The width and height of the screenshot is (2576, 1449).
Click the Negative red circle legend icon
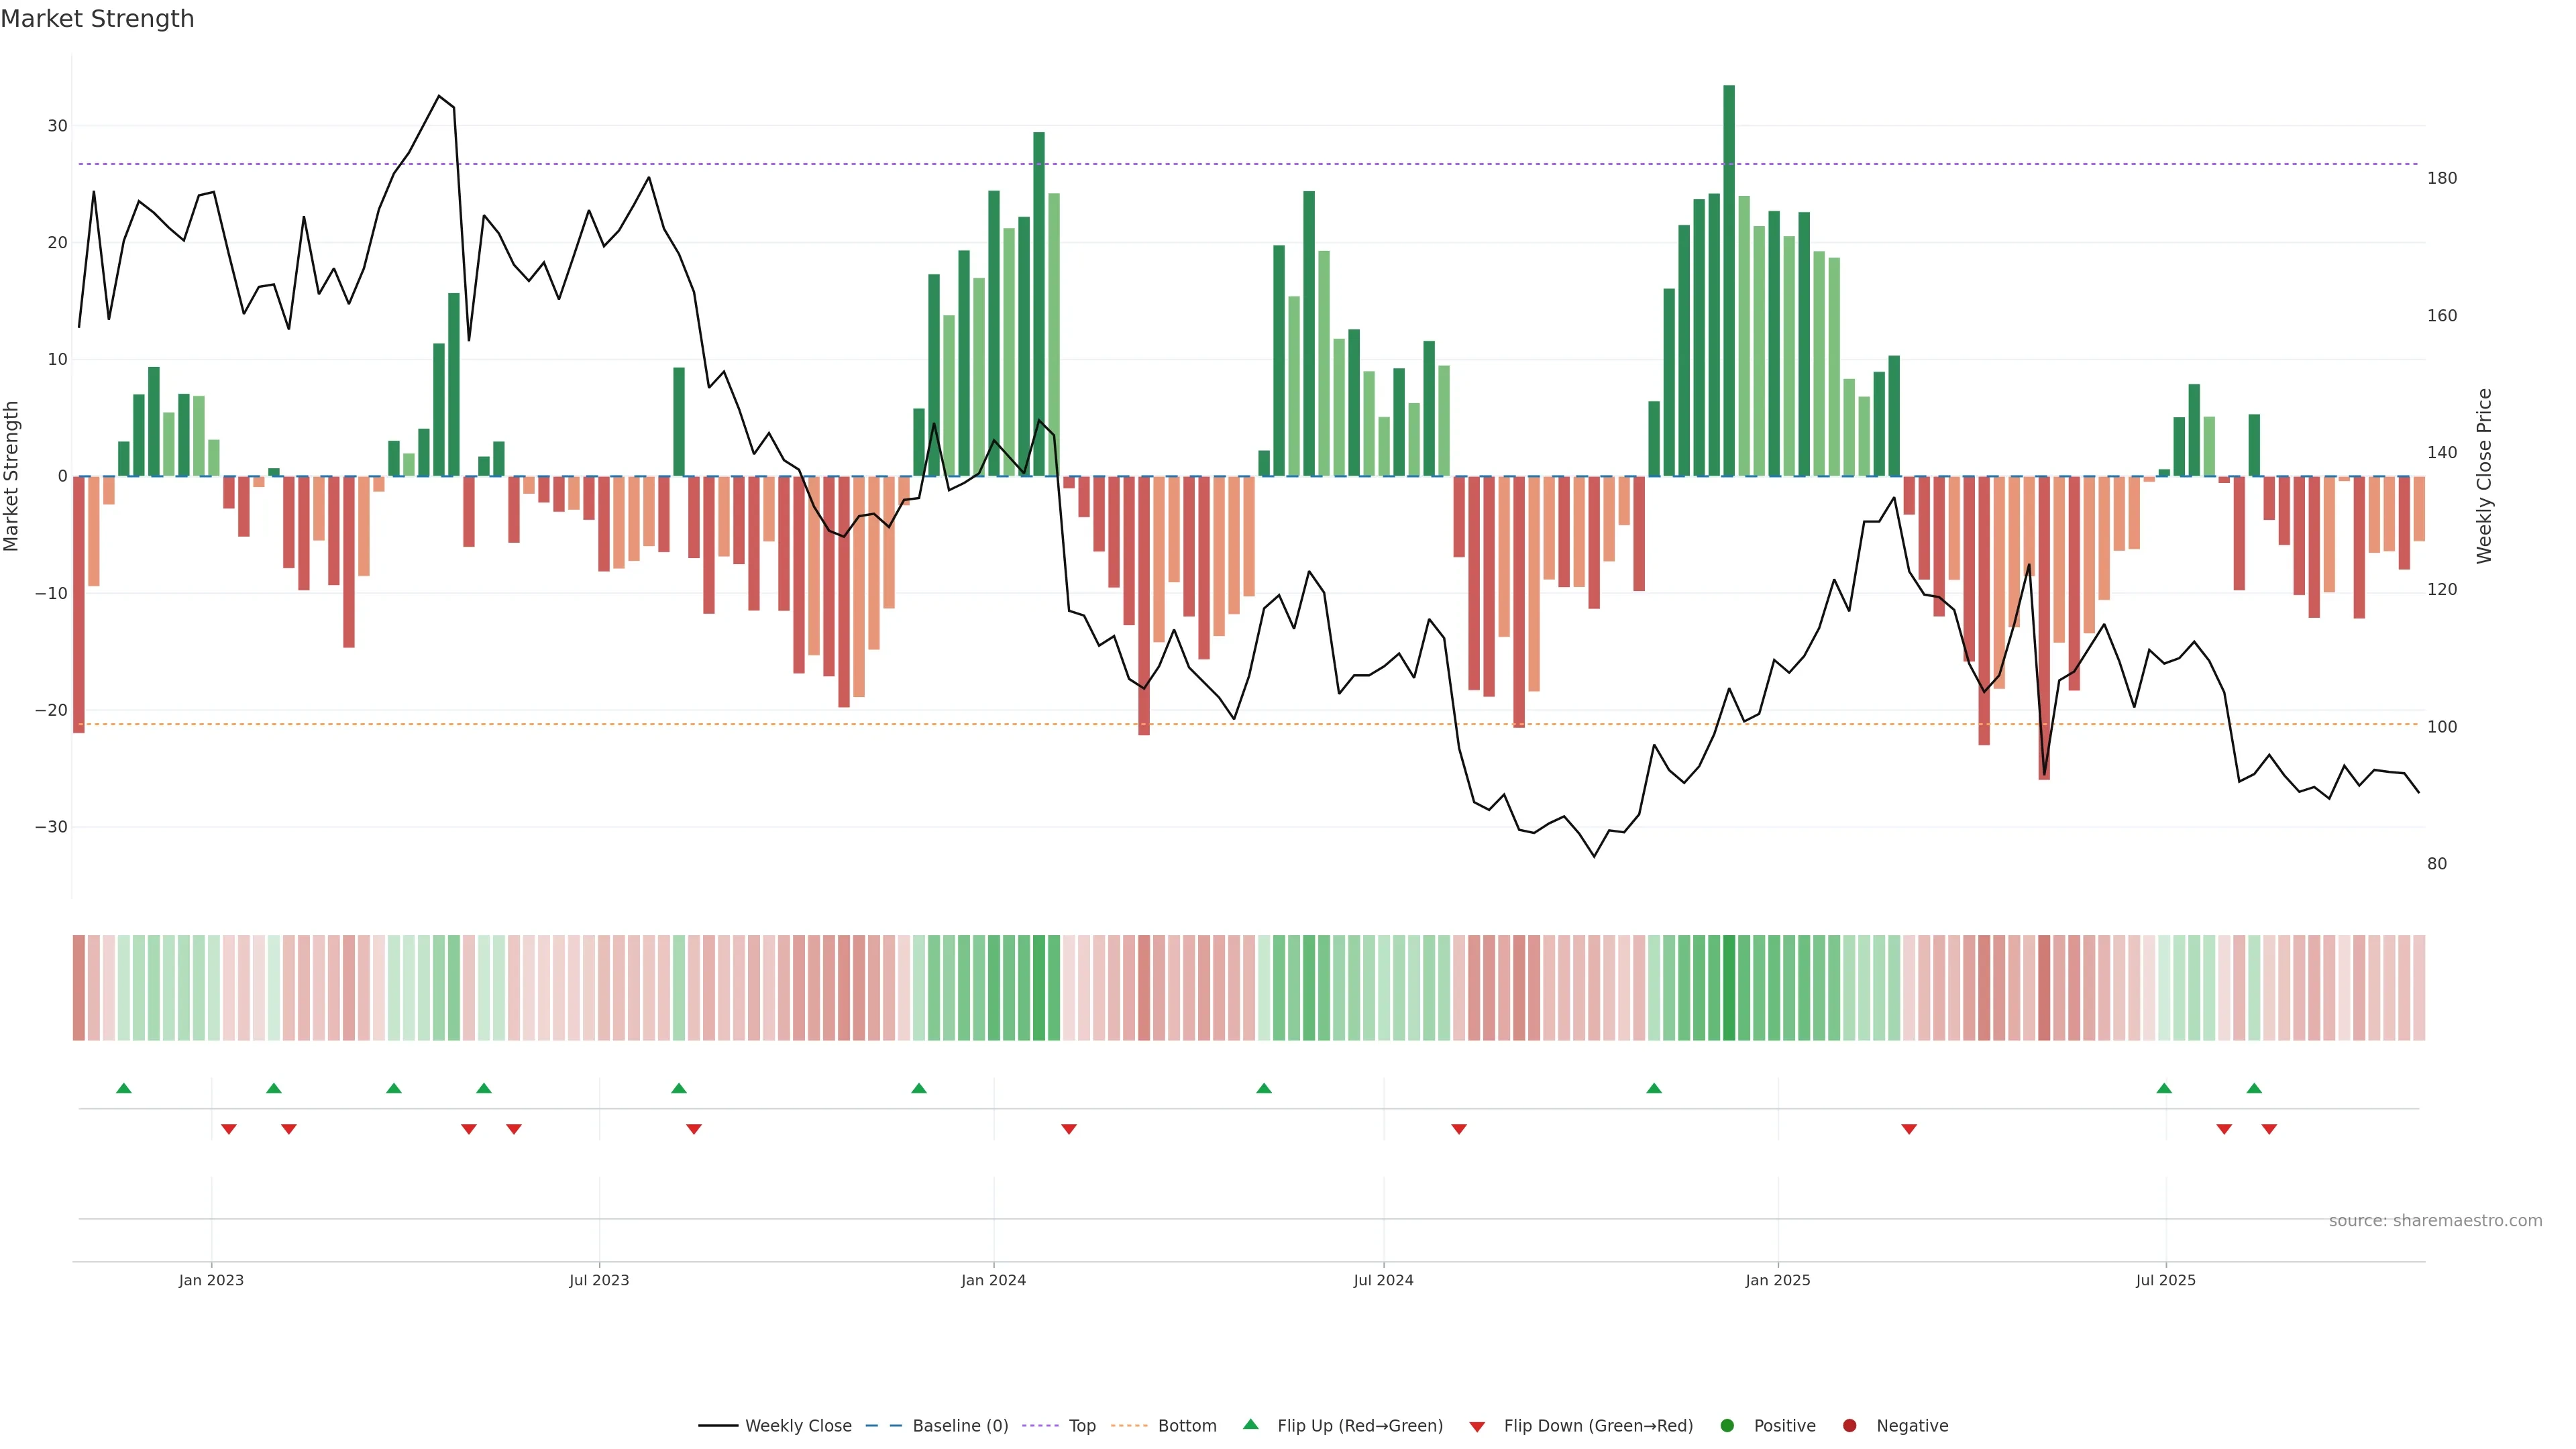click(x=1849, y=1425)
